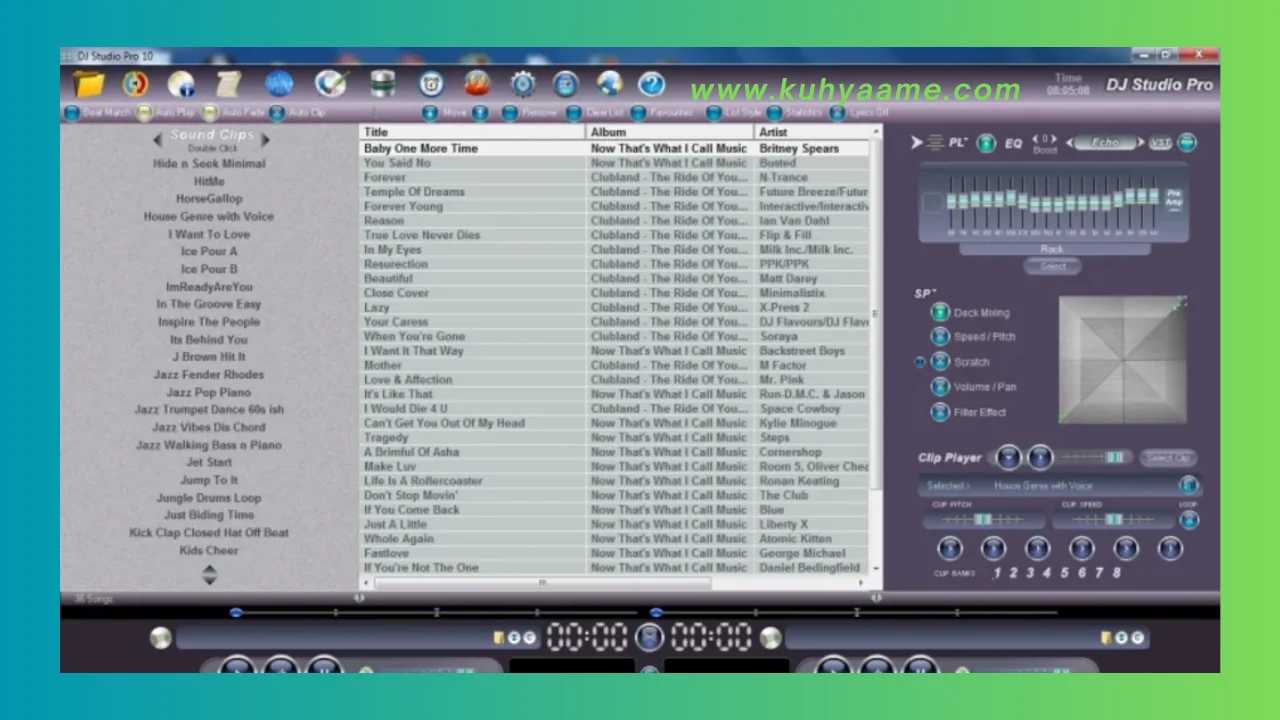Click the blue monitor display toolbar icon
This screenshot has width=1280, height=720.
pyautogui.click(x=566, y=83)
